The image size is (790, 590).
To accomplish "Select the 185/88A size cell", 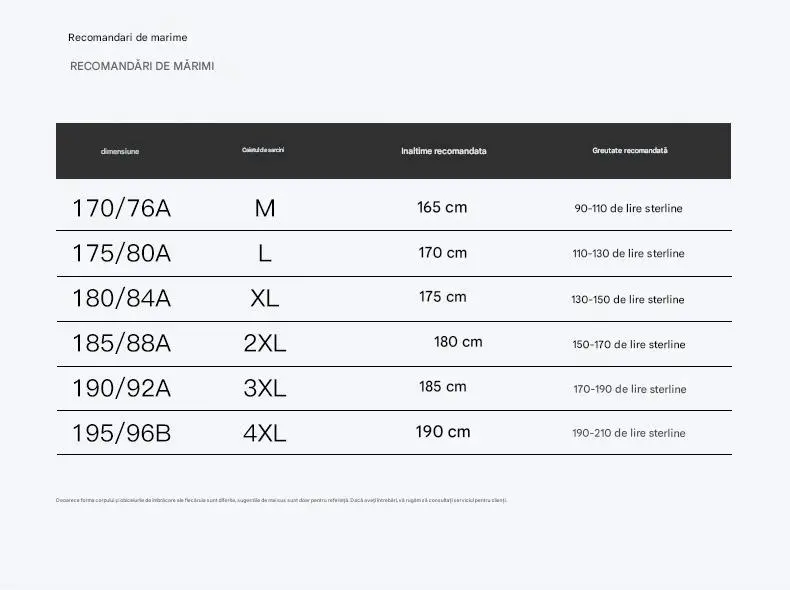I will point(121,343).
